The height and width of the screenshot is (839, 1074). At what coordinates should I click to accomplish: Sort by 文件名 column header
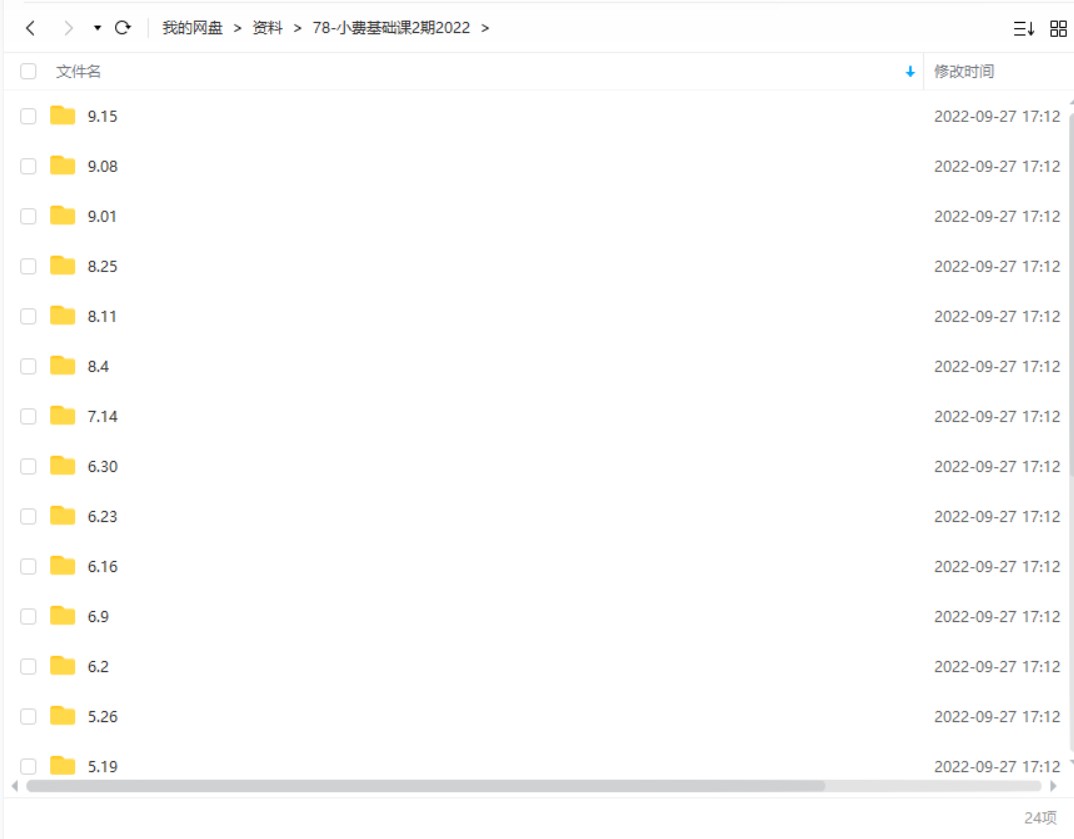coord(78,71)
